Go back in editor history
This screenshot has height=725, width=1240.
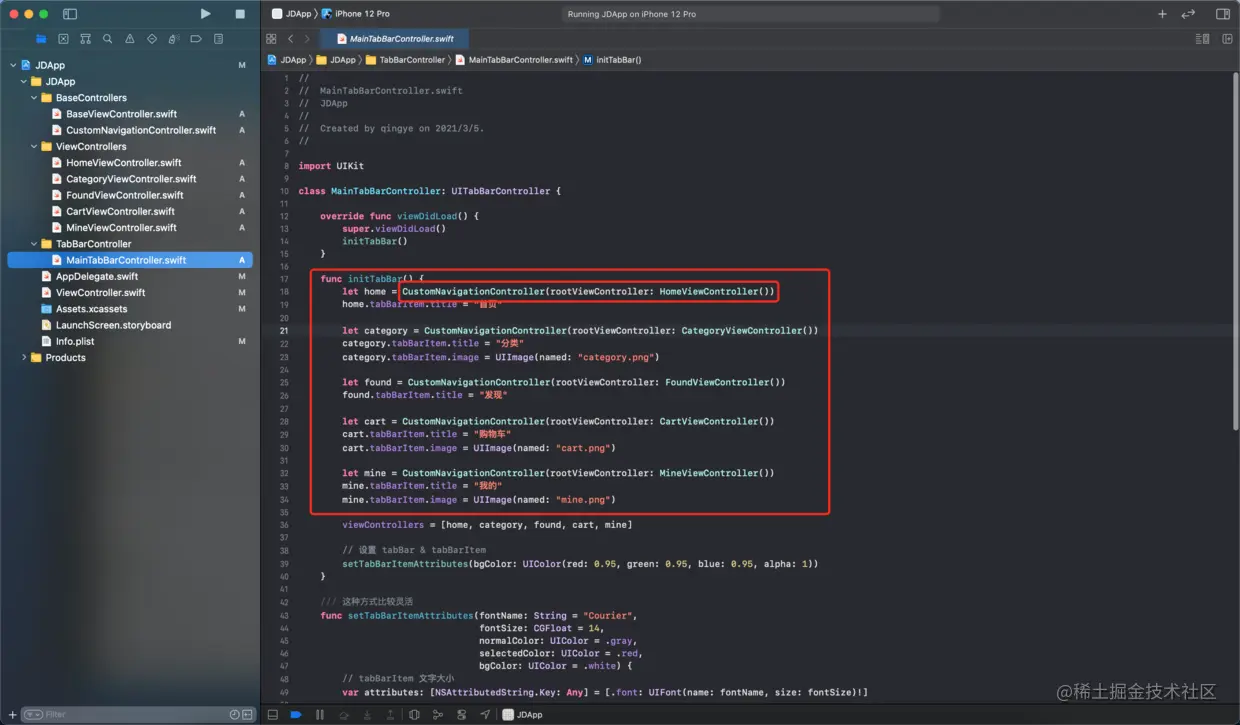coord(291,39)
